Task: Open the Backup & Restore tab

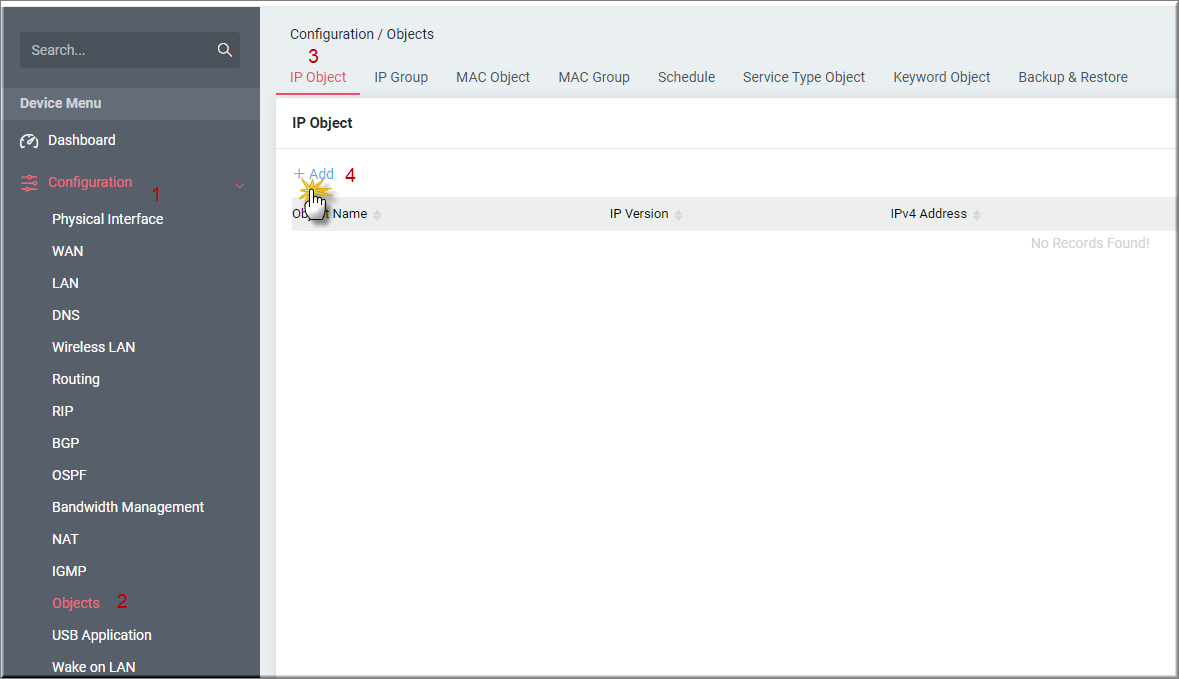Action: click(1072, 77)
